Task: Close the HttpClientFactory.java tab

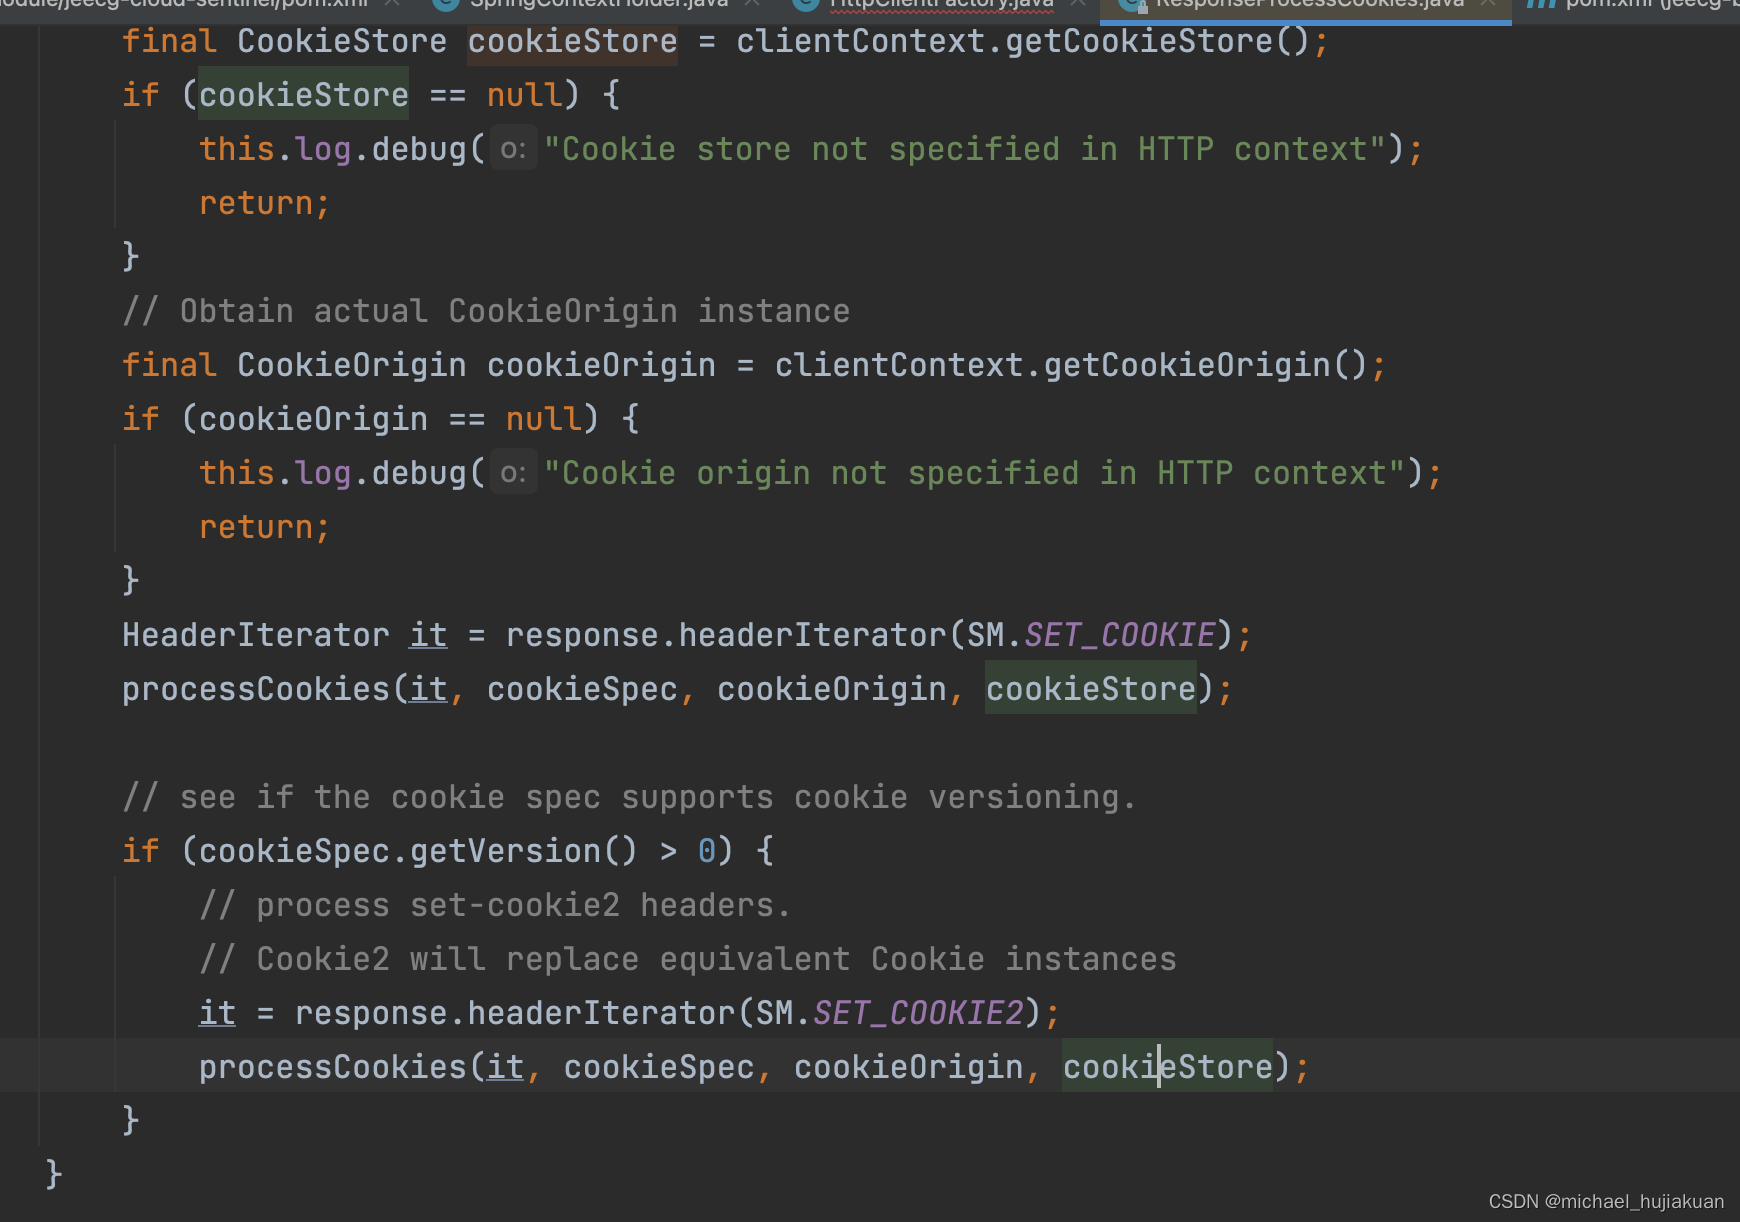Action: tap(1079, 4)
